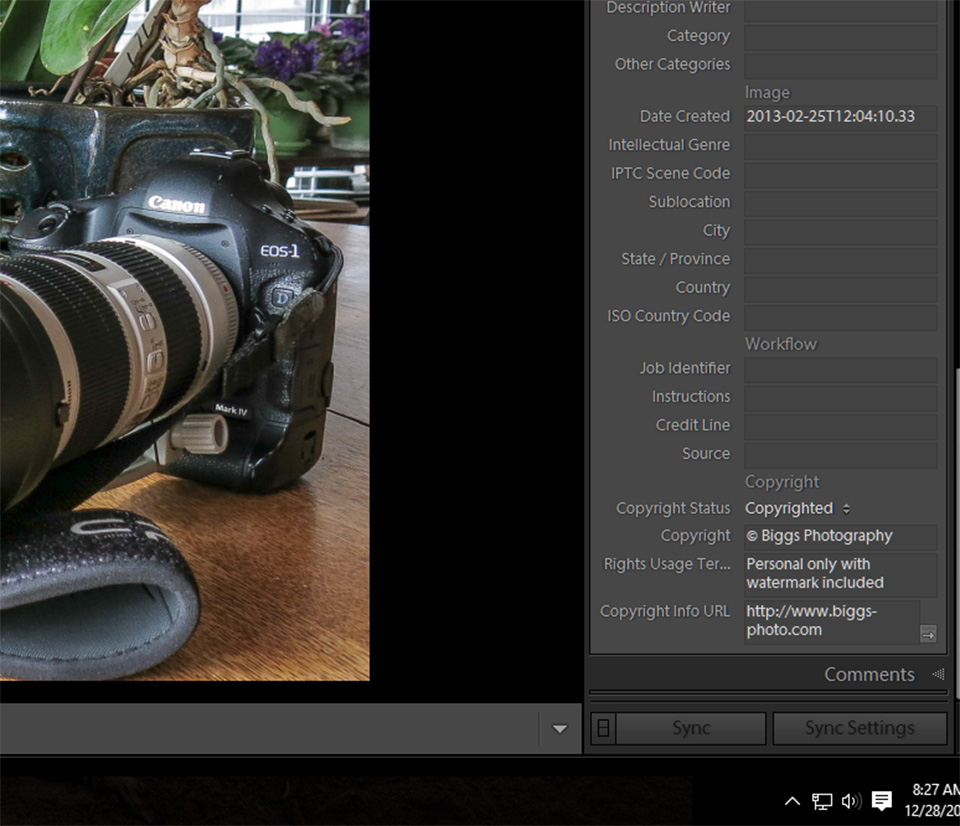Click the Date Created field
The width and height of the screenshot is (960, 826).
click(x=840, y=117)
